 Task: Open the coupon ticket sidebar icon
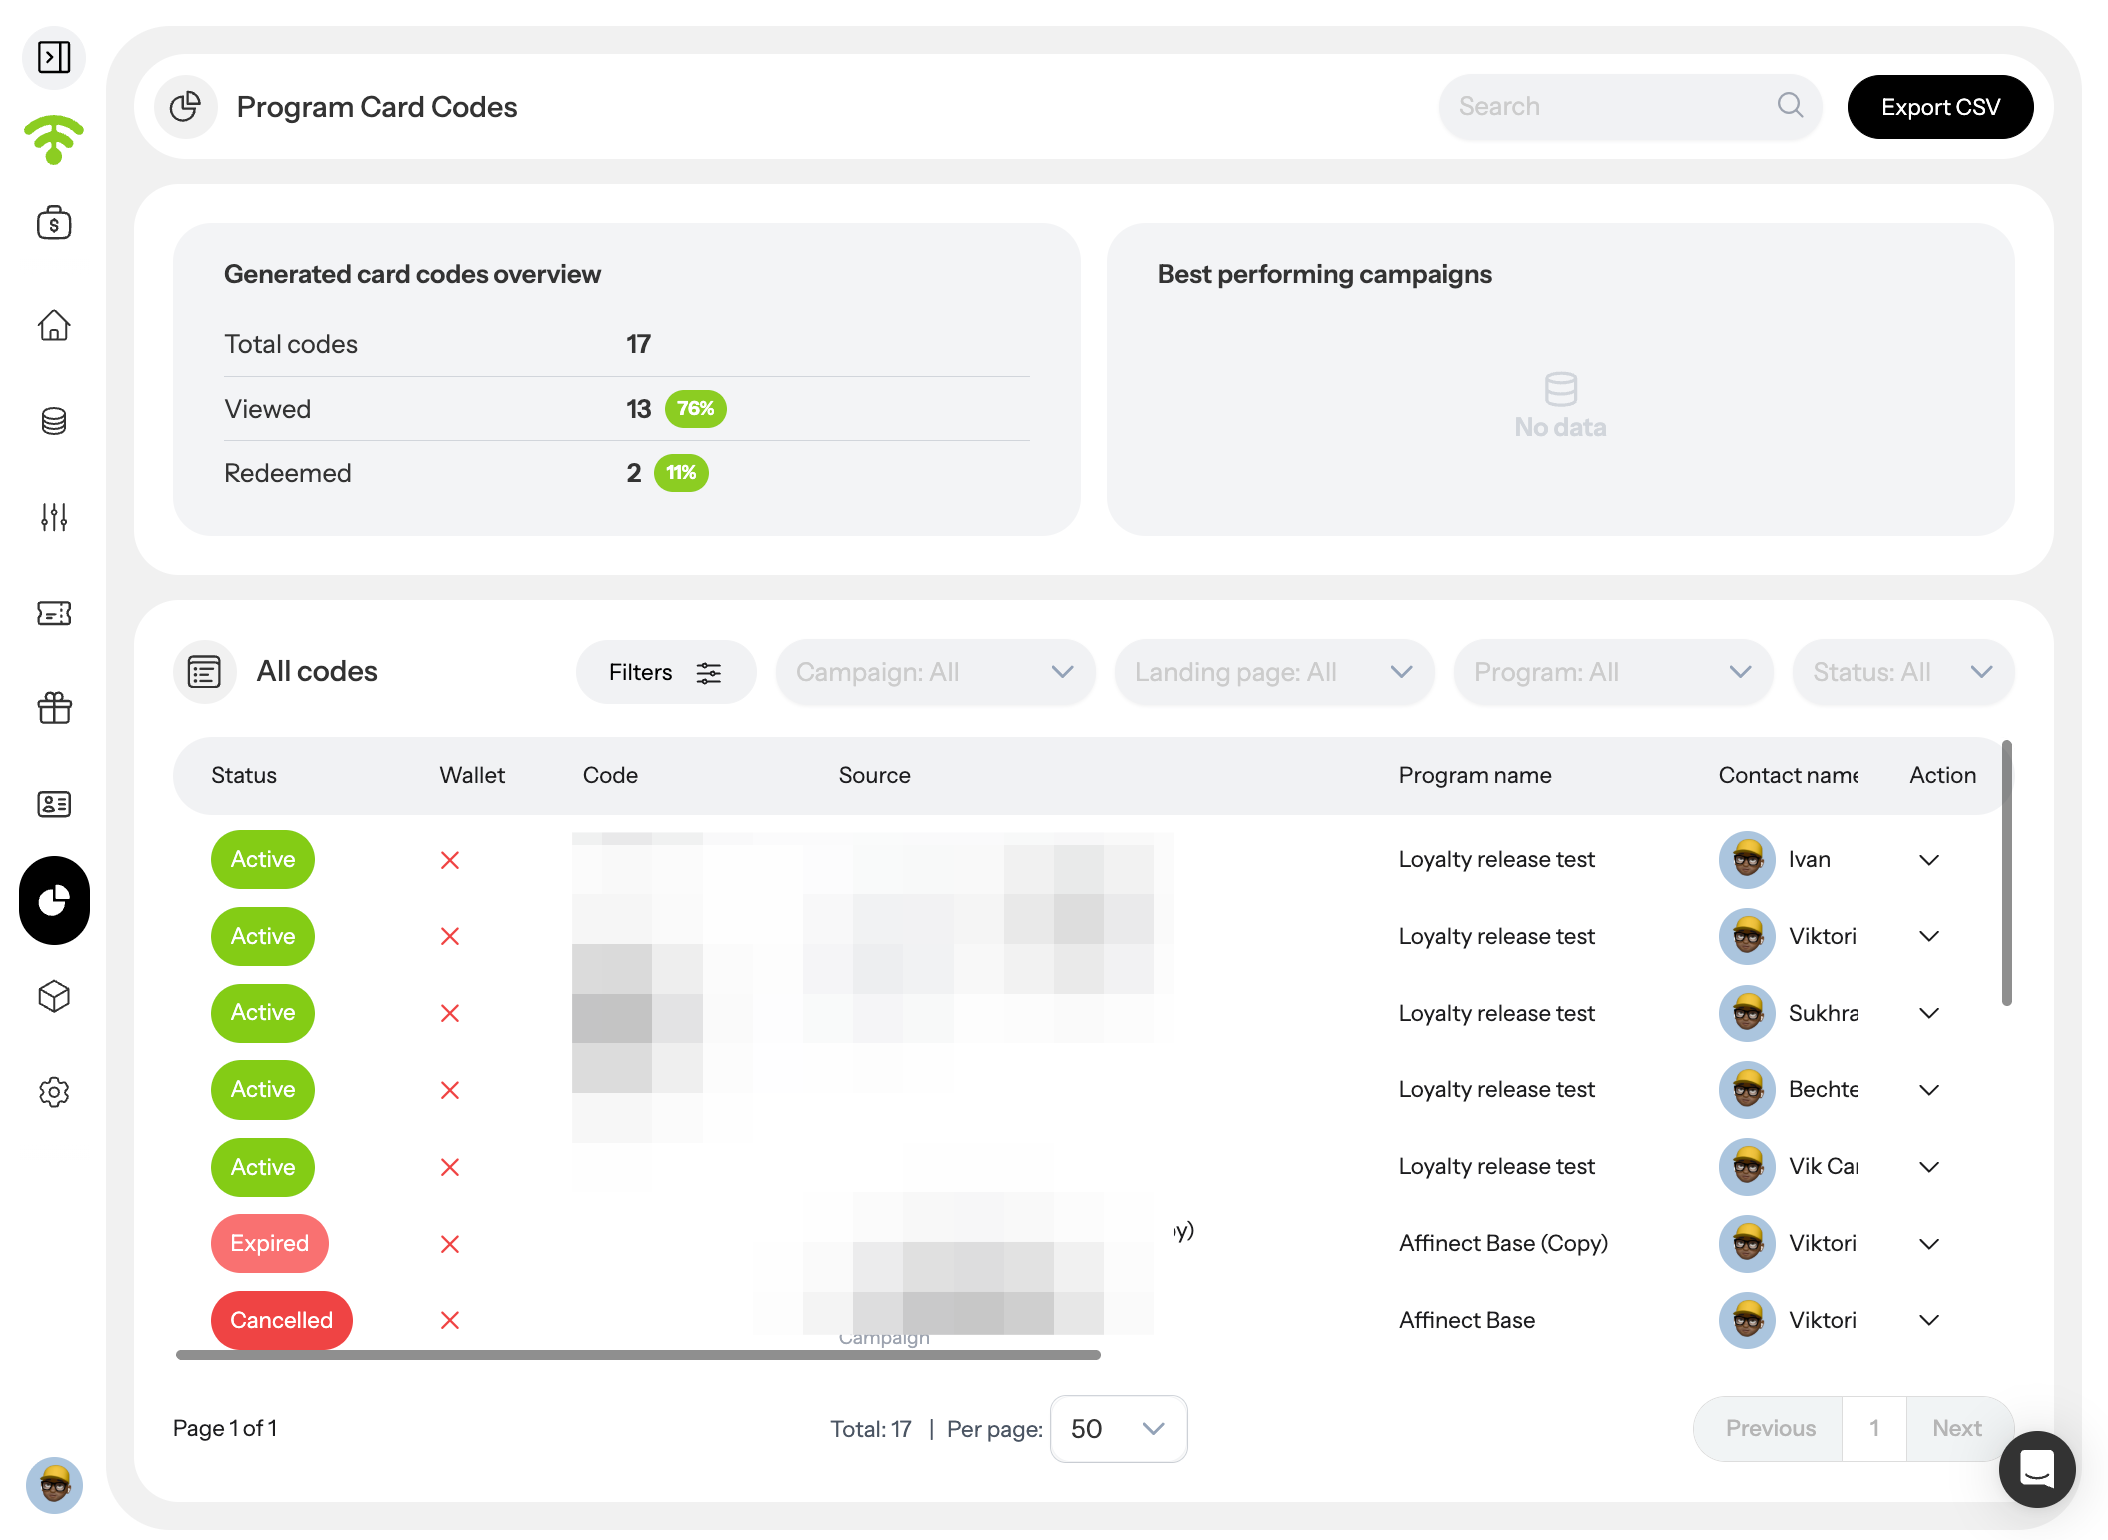[54, 613]
